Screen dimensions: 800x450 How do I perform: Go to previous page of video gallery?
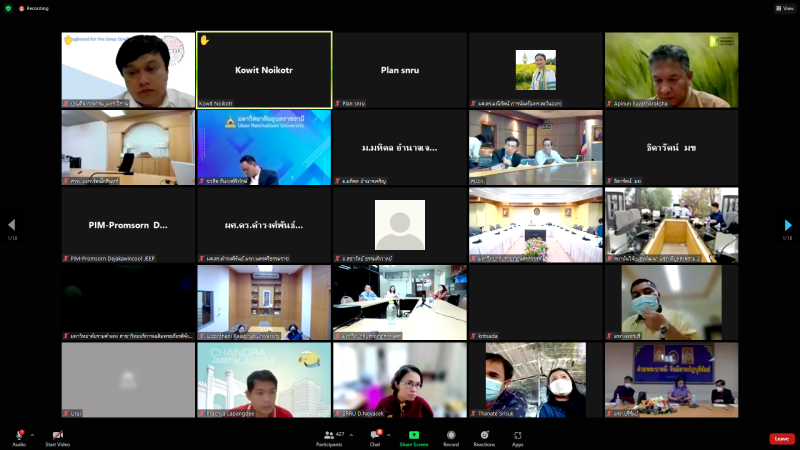click(x=12, y=225)
